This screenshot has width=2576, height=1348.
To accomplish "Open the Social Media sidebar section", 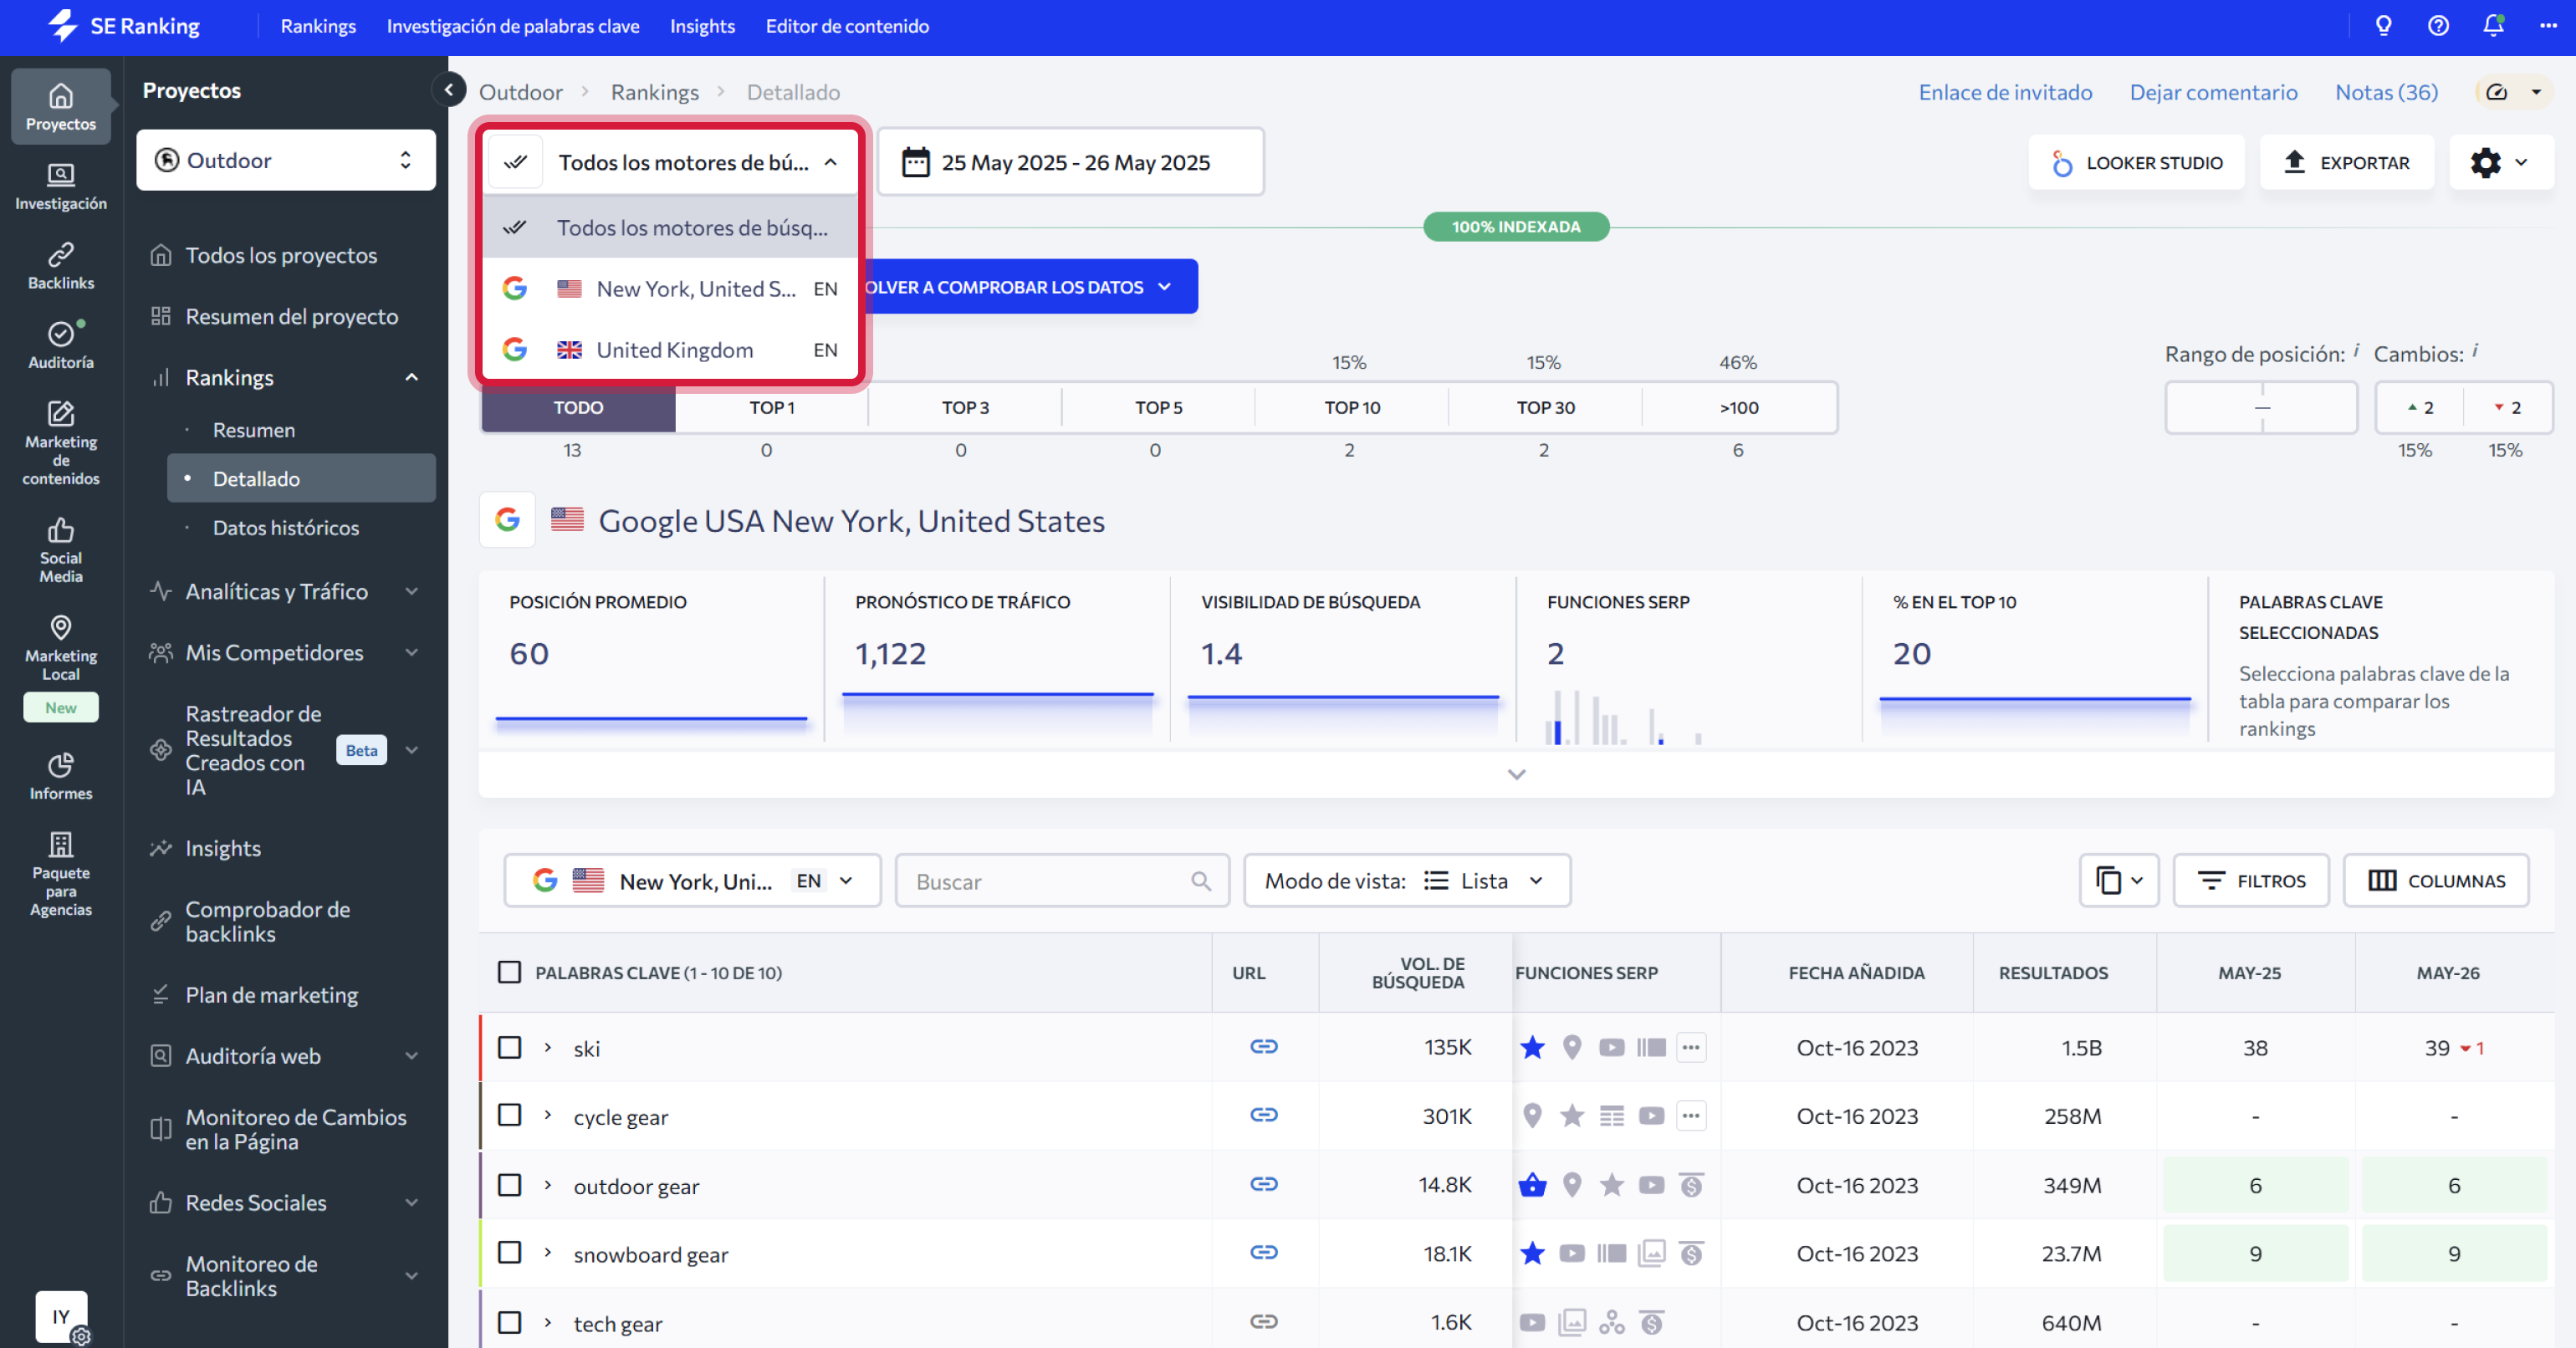I will (61, 550).
